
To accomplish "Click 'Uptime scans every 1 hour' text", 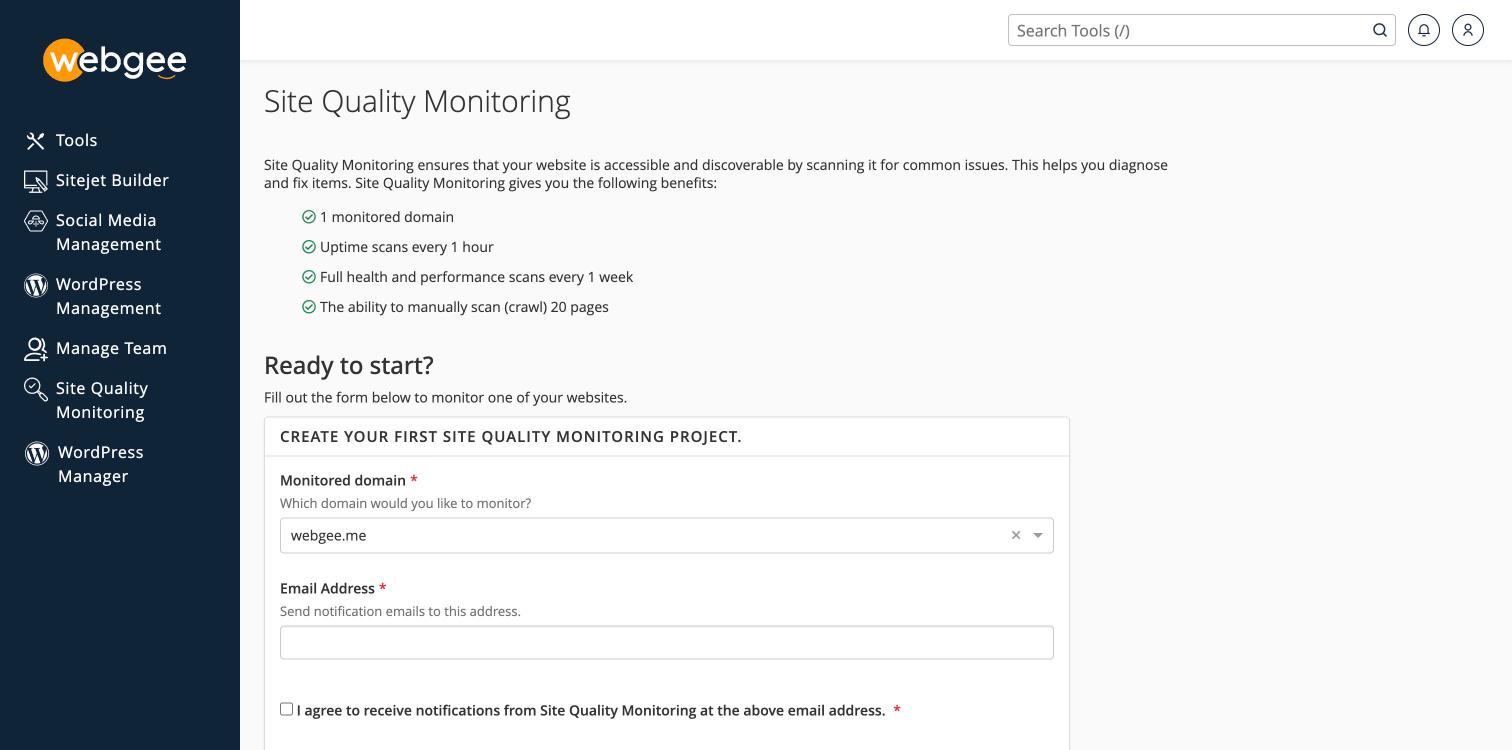I will (x=407, y=247).
